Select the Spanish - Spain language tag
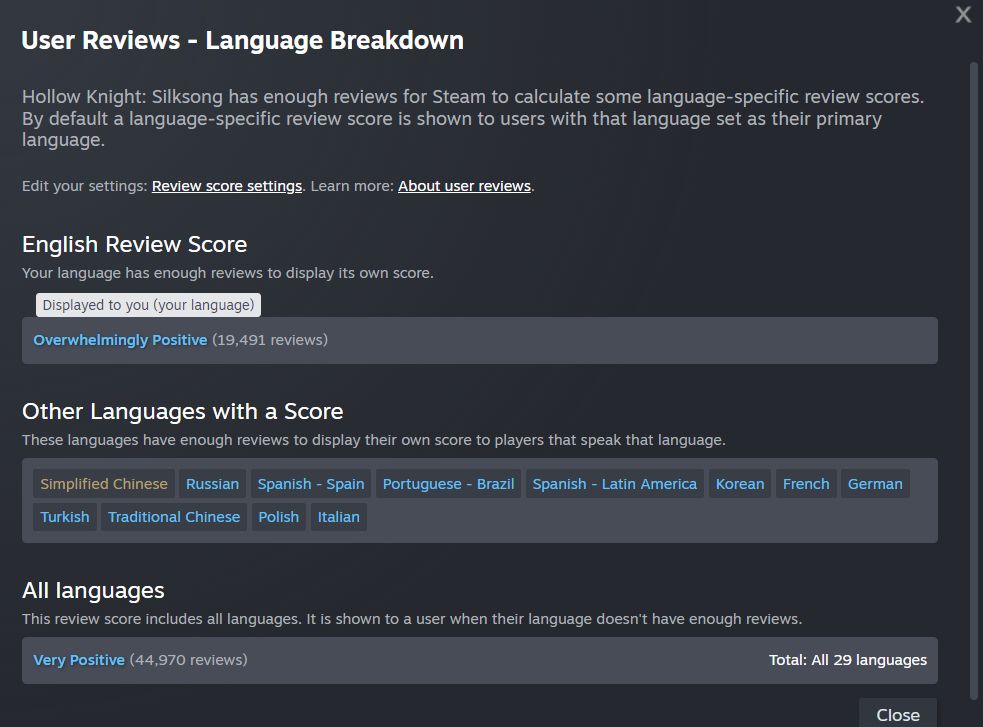The width and height of the screenshot is (983, 727). tap(311, 484)
